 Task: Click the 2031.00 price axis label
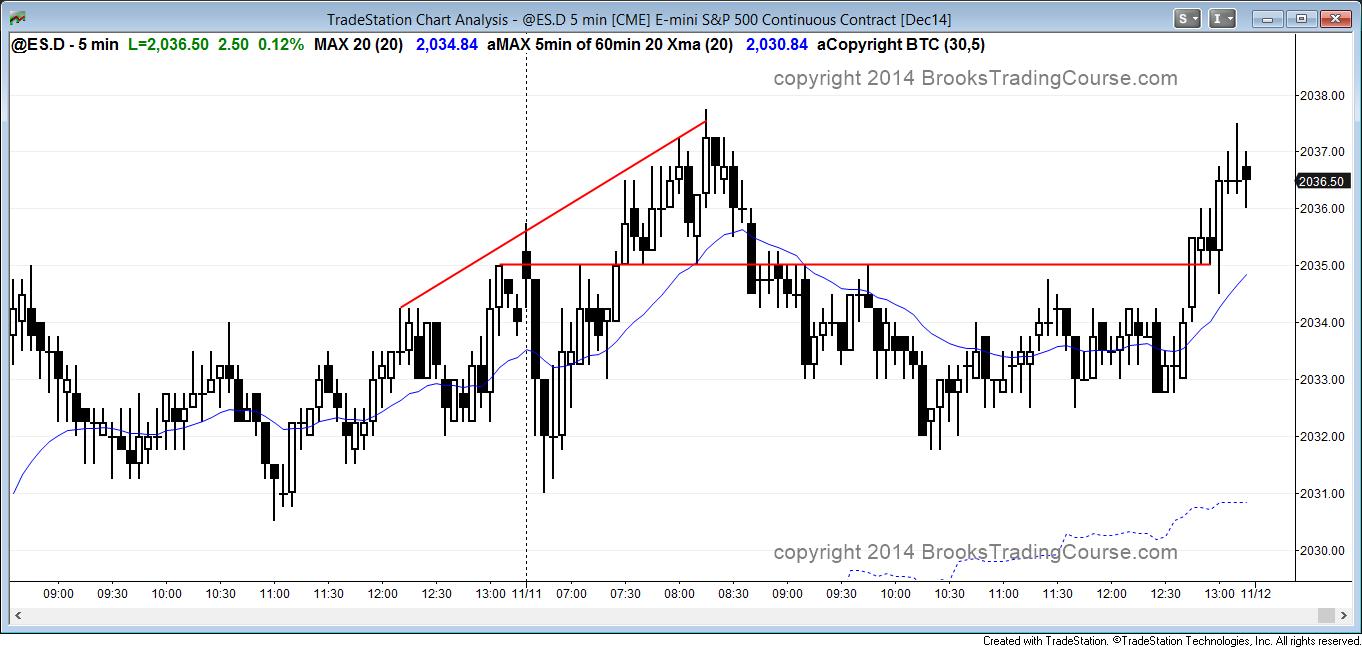point(1321,494)
